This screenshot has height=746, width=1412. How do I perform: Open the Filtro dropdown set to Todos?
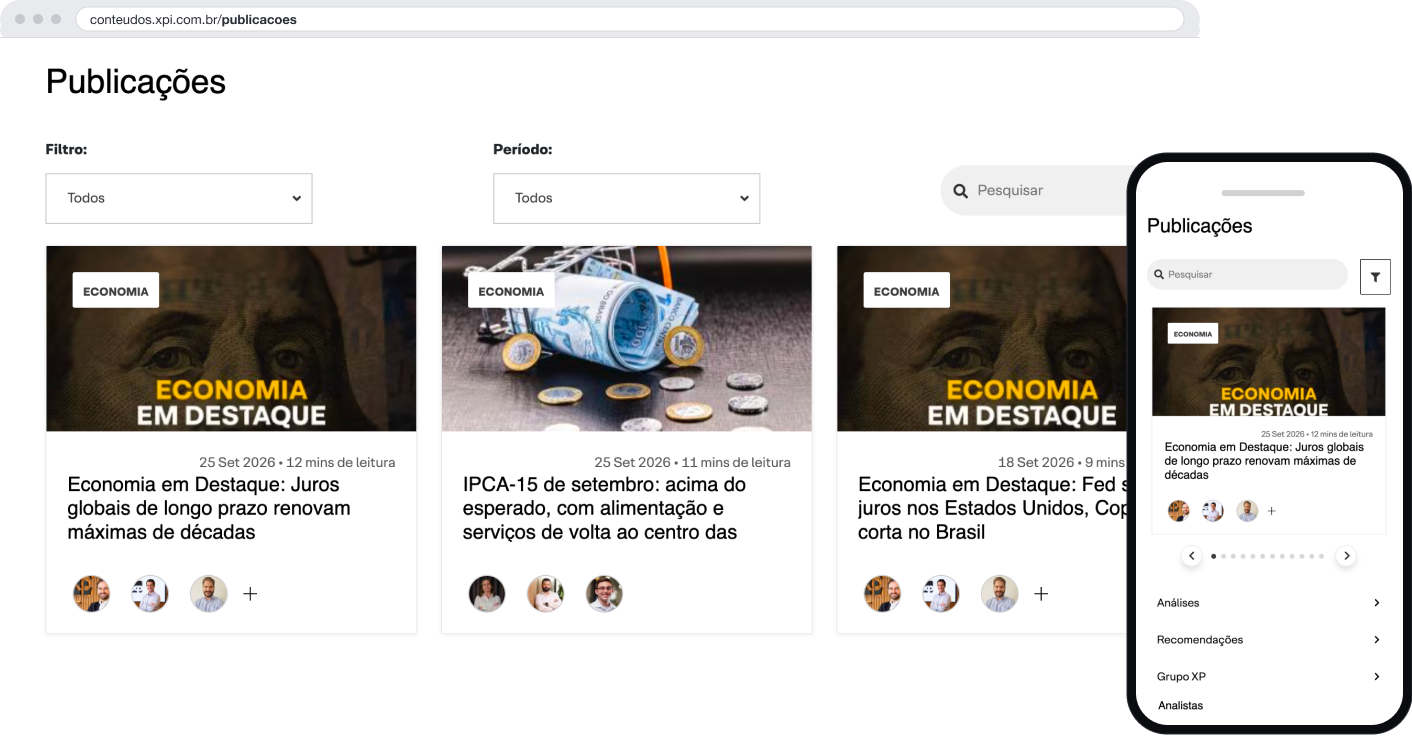[x=179, y=198]
